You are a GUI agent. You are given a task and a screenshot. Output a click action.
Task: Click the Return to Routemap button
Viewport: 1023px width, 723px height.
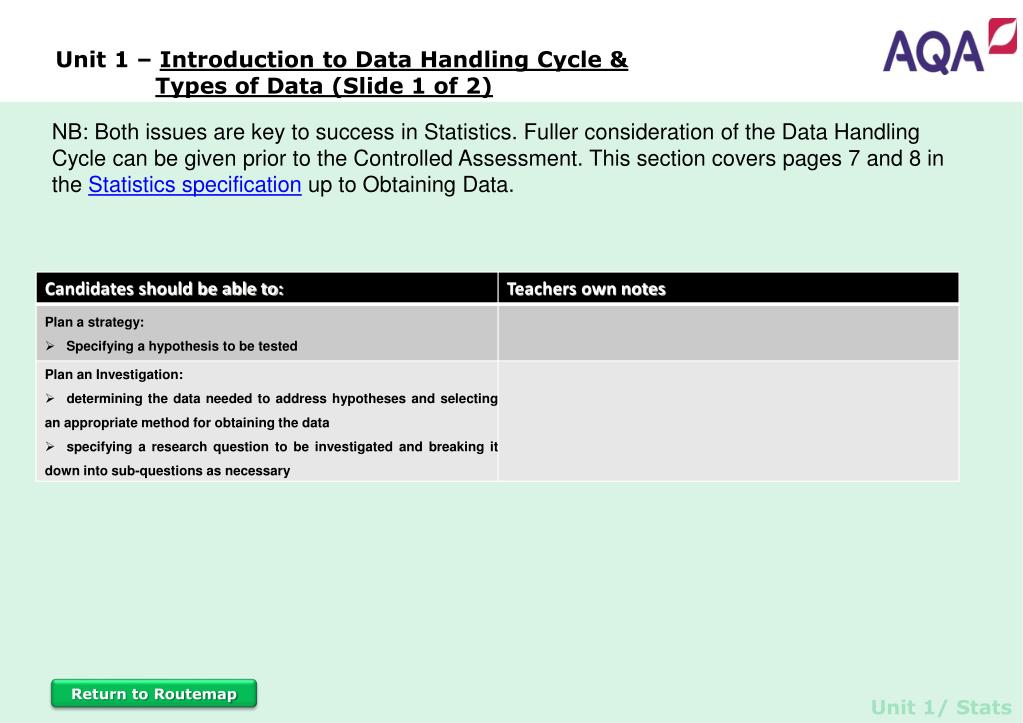point(154,694)
